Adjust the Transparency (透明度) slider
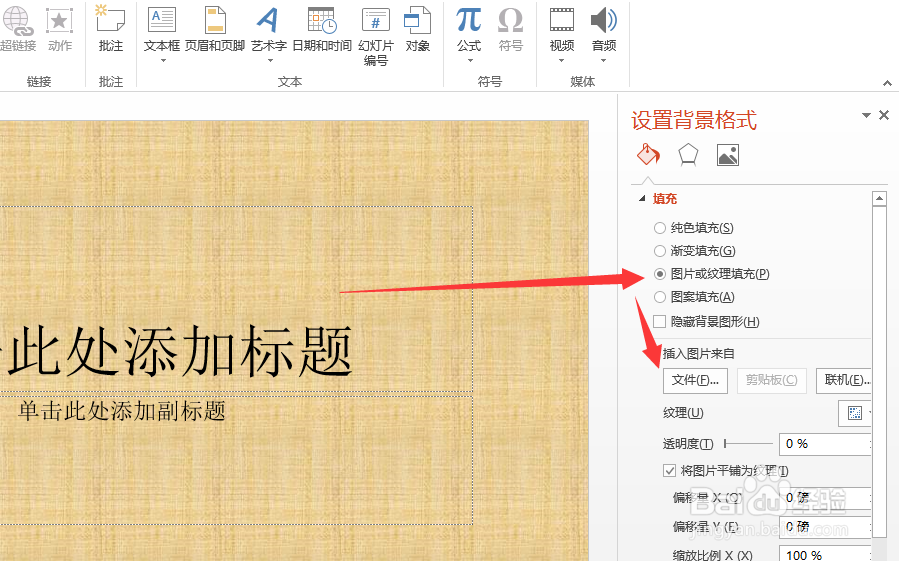The image size is (899, 561). 749,443
